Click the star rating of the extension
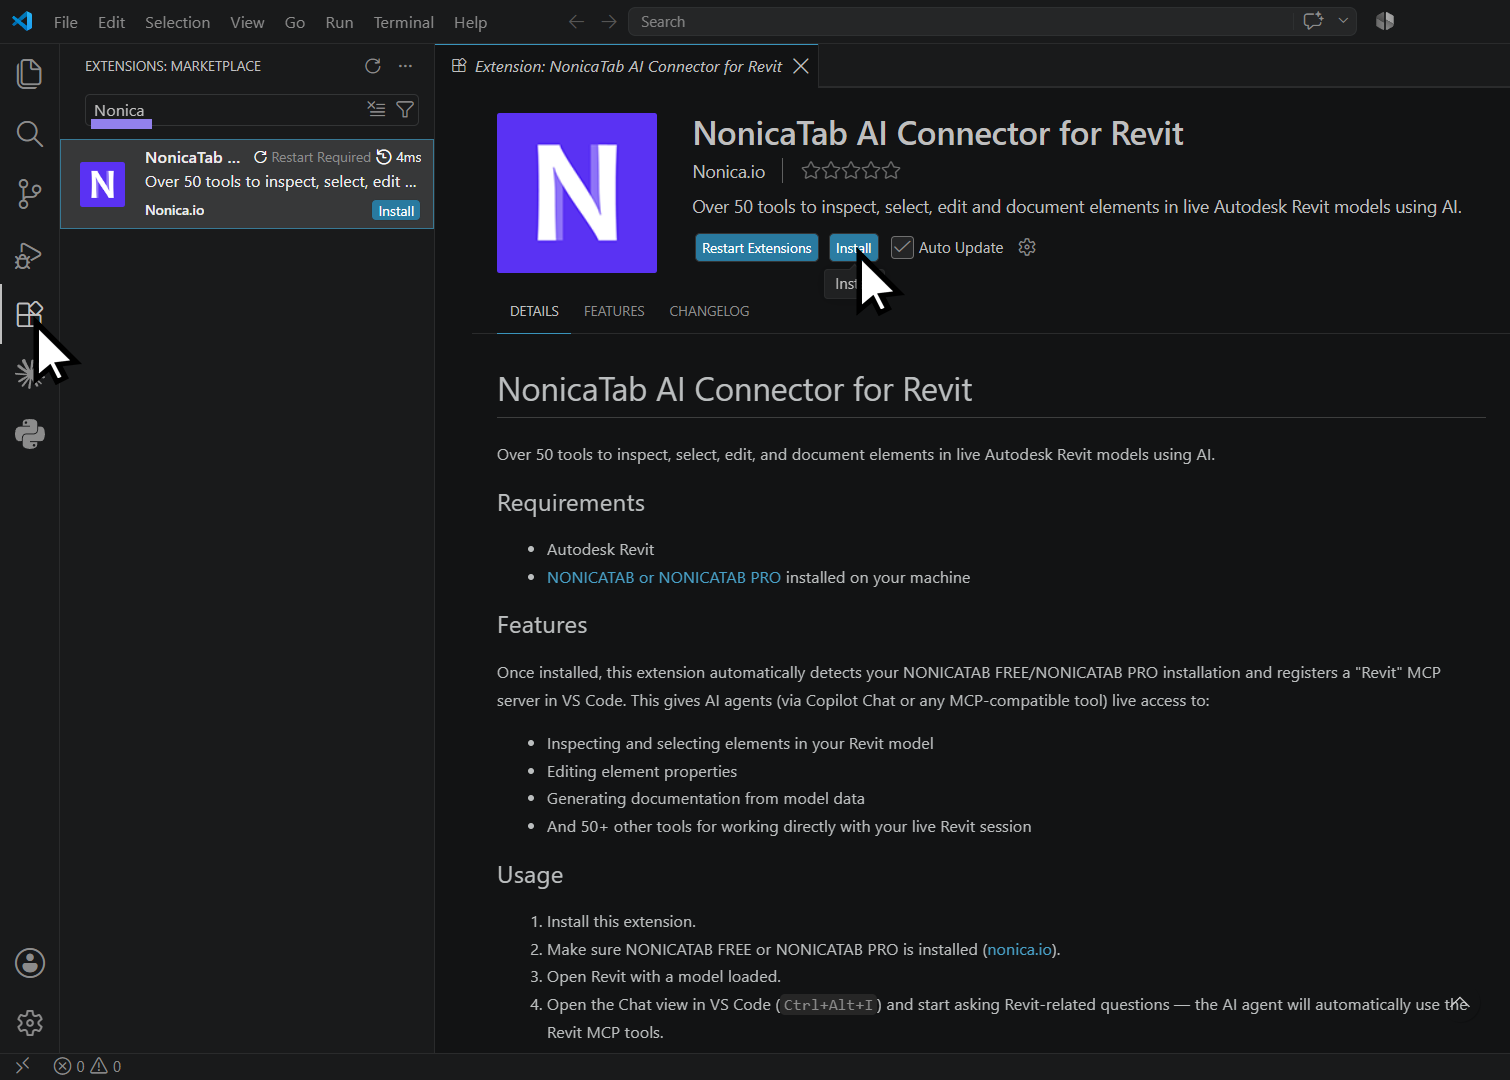The height and width of the screenshot is (1080, 1510). [851, 171]
